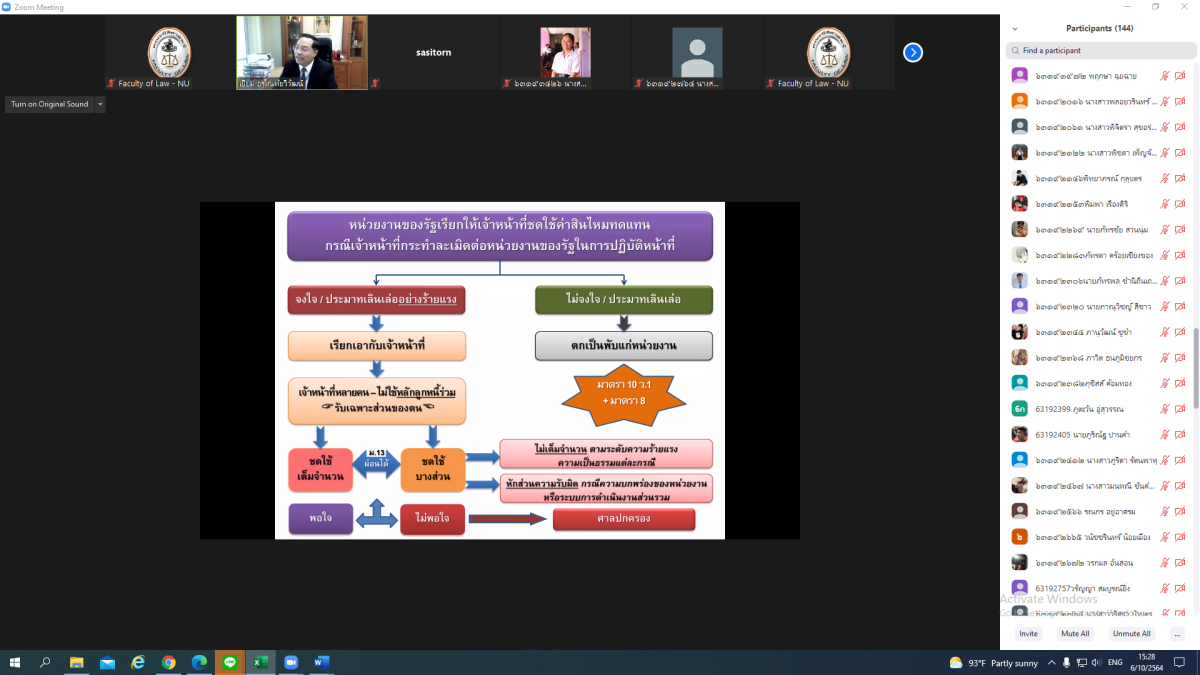Collapse the Participants panel chevron

pos(1016,28)
